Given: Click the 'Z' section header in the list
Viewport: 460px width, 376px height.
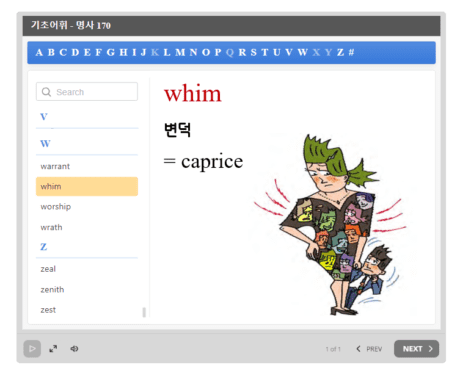Looking at the screenshot, I should [x=44, y=247].
